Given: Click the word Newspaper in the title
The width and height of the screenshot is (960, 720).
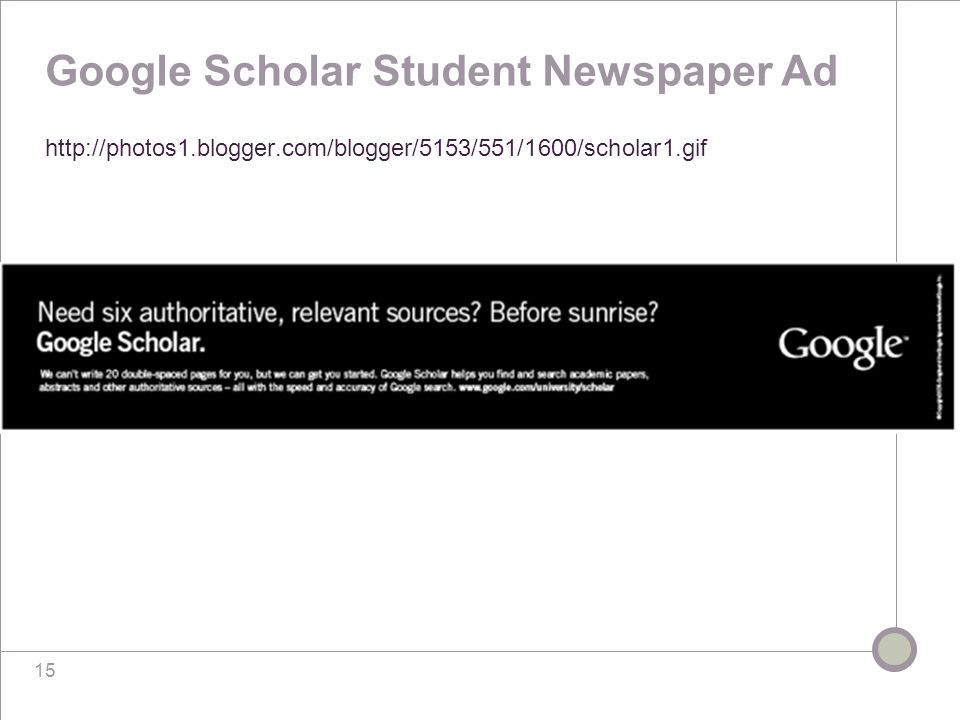Looking at the screenshot, I should coord(657,72).
